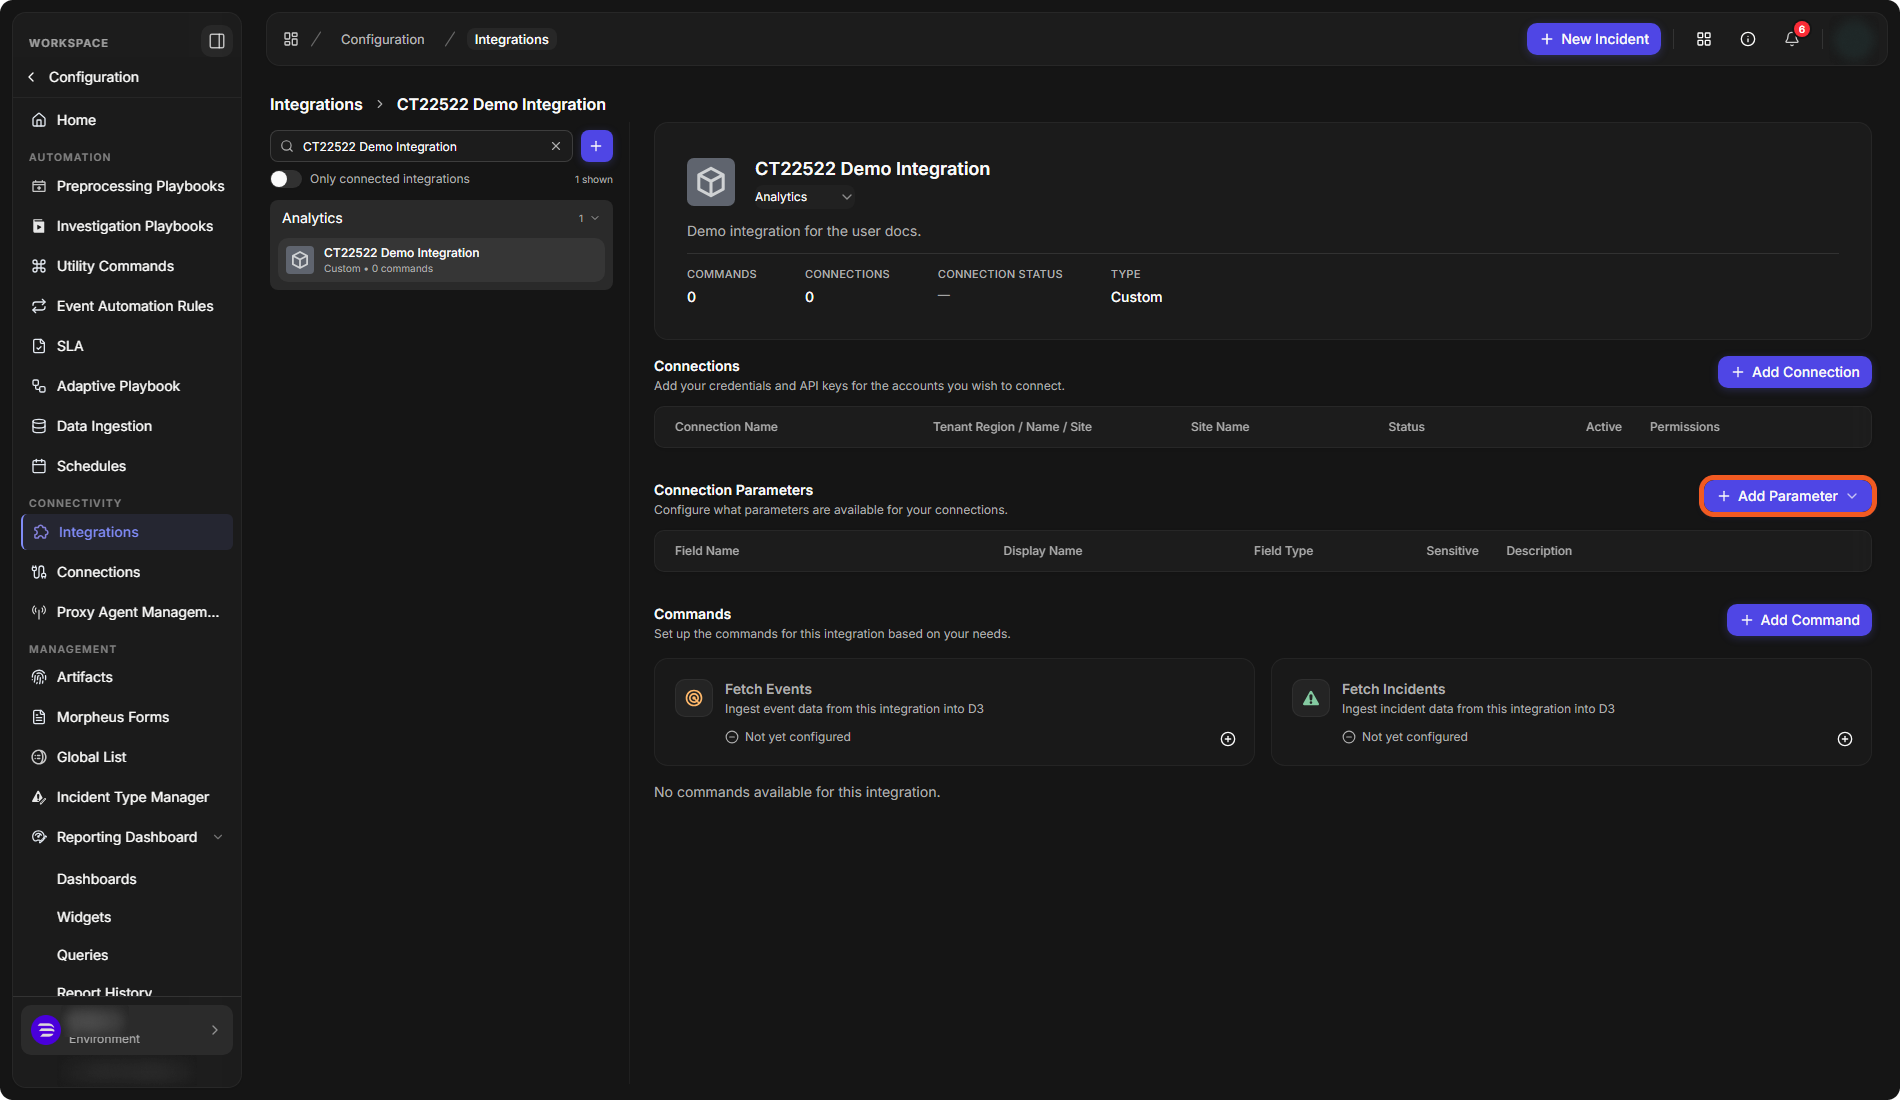The image size is (1900, 1100).
Task: Expand Reporting Dashboard submenu chevron
Action: 218,837
